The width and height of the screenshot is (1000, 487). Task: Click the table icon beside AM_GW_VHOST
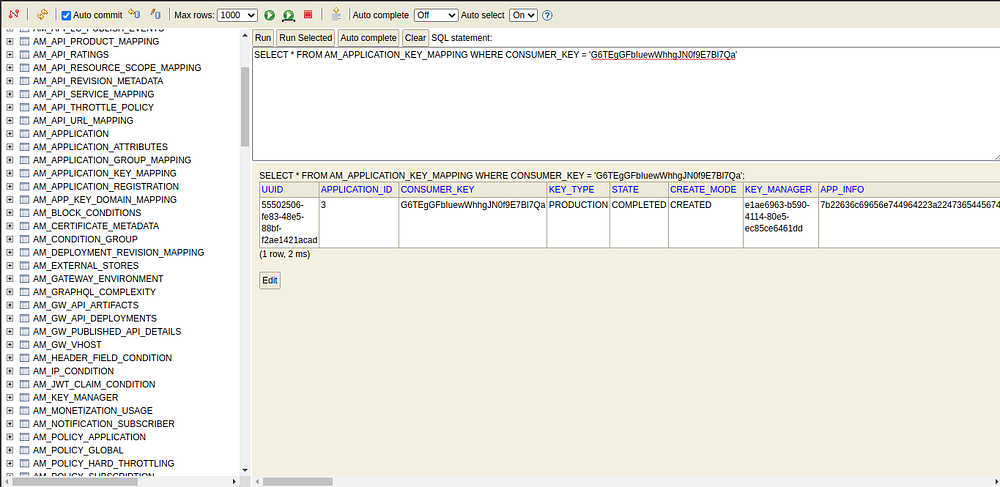[25, 344]
